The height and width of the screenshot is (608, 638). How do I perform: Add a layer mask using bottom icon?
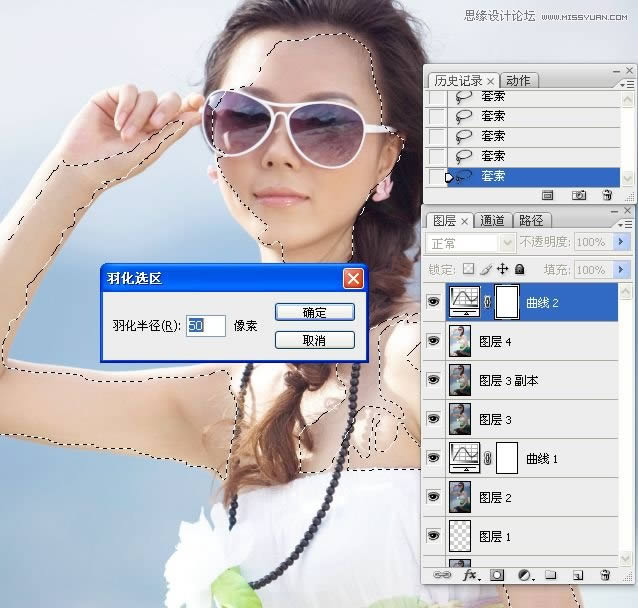tap(497, 576)
